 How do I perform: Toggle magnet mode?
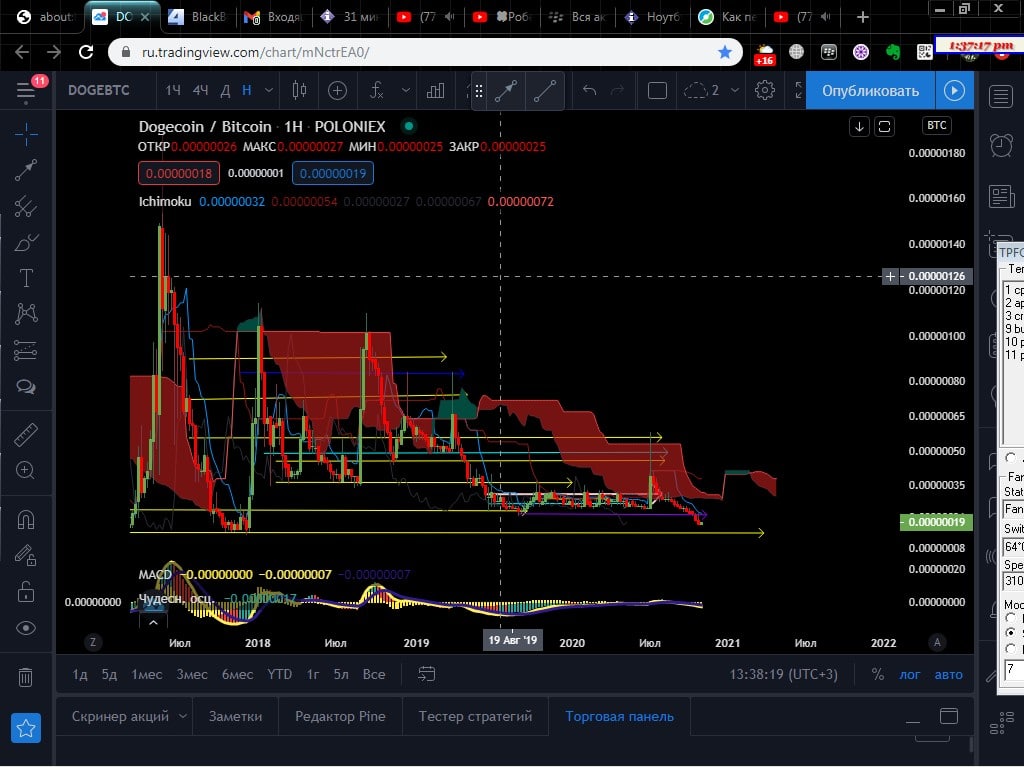tap(26, 520)
